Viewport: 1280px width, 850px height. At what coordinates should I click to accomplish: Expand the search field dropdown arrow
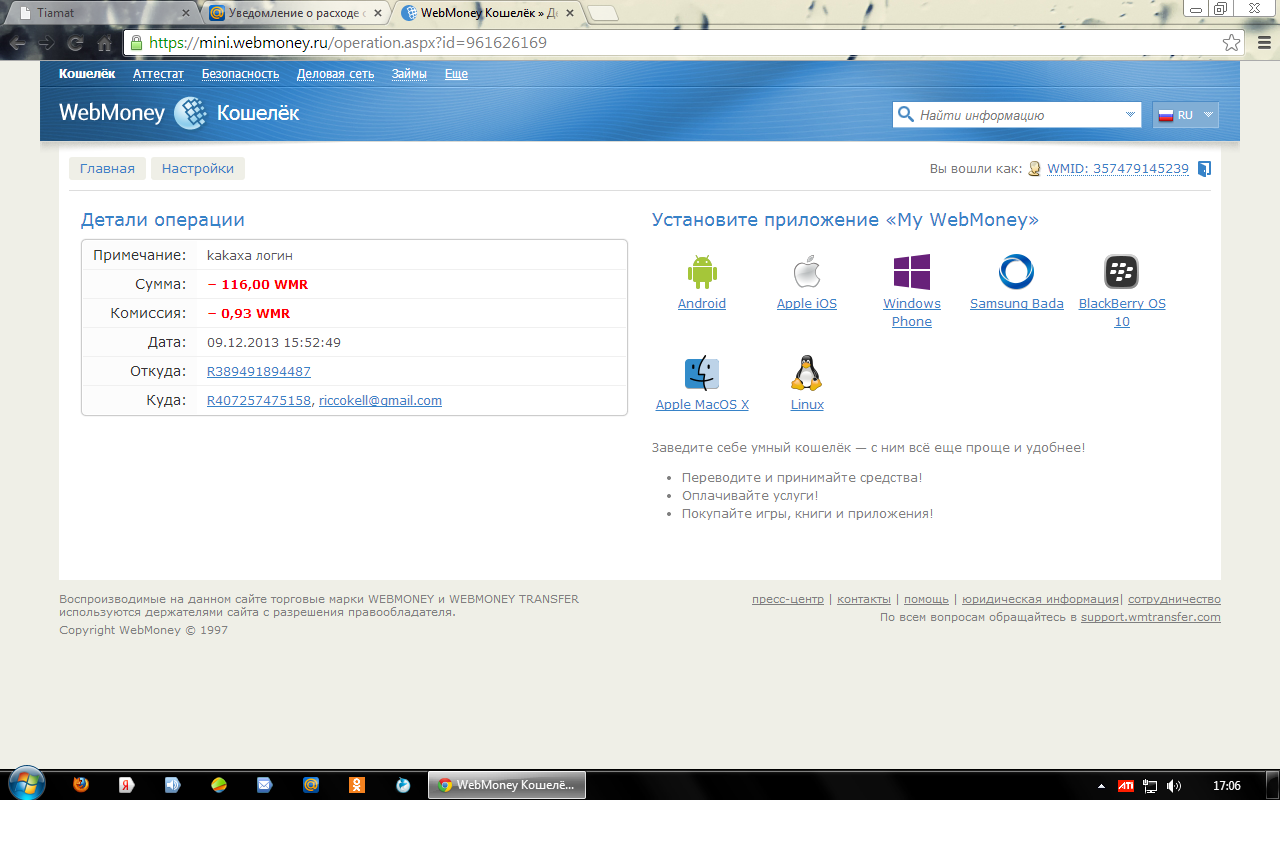coord(1130,115)
